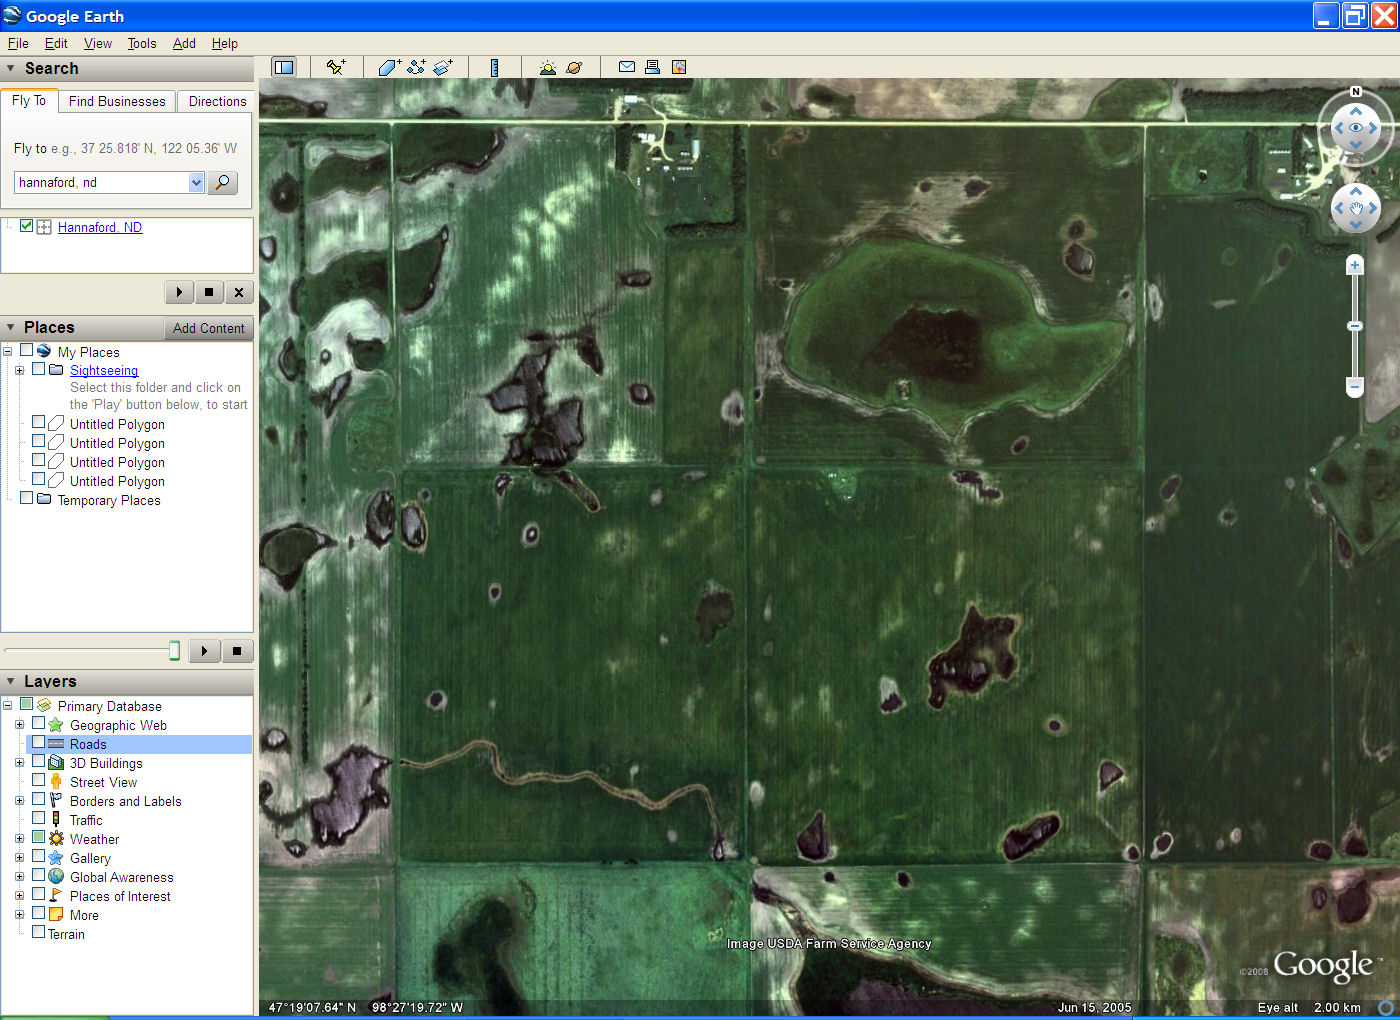Switch to Directions tab
This screenshot has height=1020, width=1400.
tap(217, 101)
